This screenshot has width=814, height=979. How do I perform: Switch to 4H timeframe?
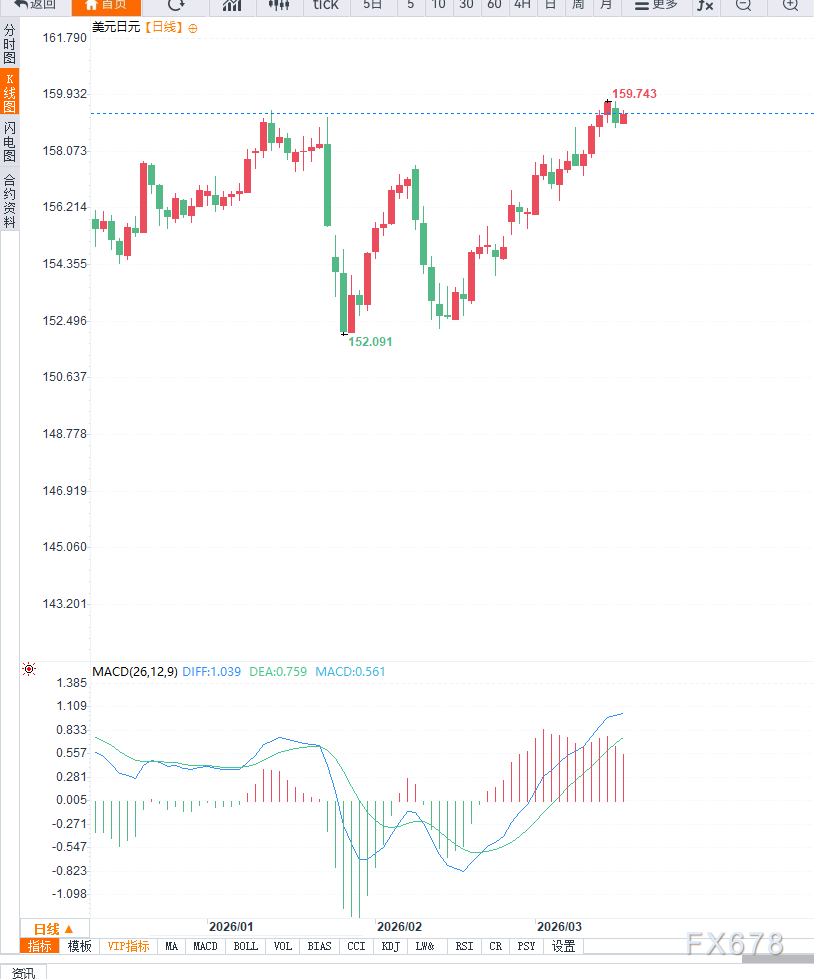[522, 5]
